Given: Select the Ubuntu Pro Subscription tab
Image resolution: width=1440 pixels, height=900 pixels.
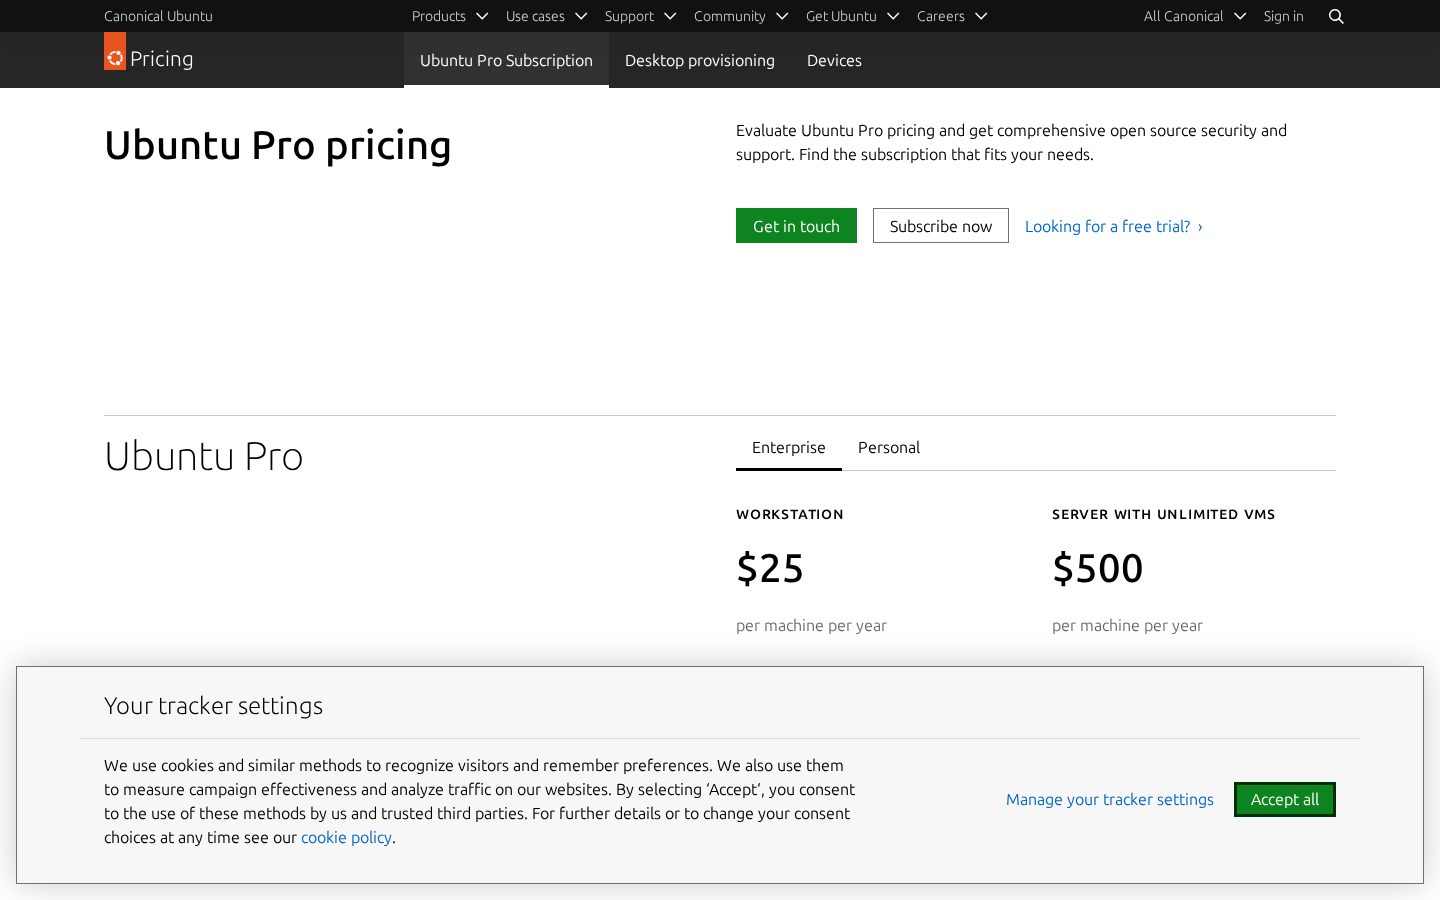Looking at the screenshot, I should tap(506, 60).
